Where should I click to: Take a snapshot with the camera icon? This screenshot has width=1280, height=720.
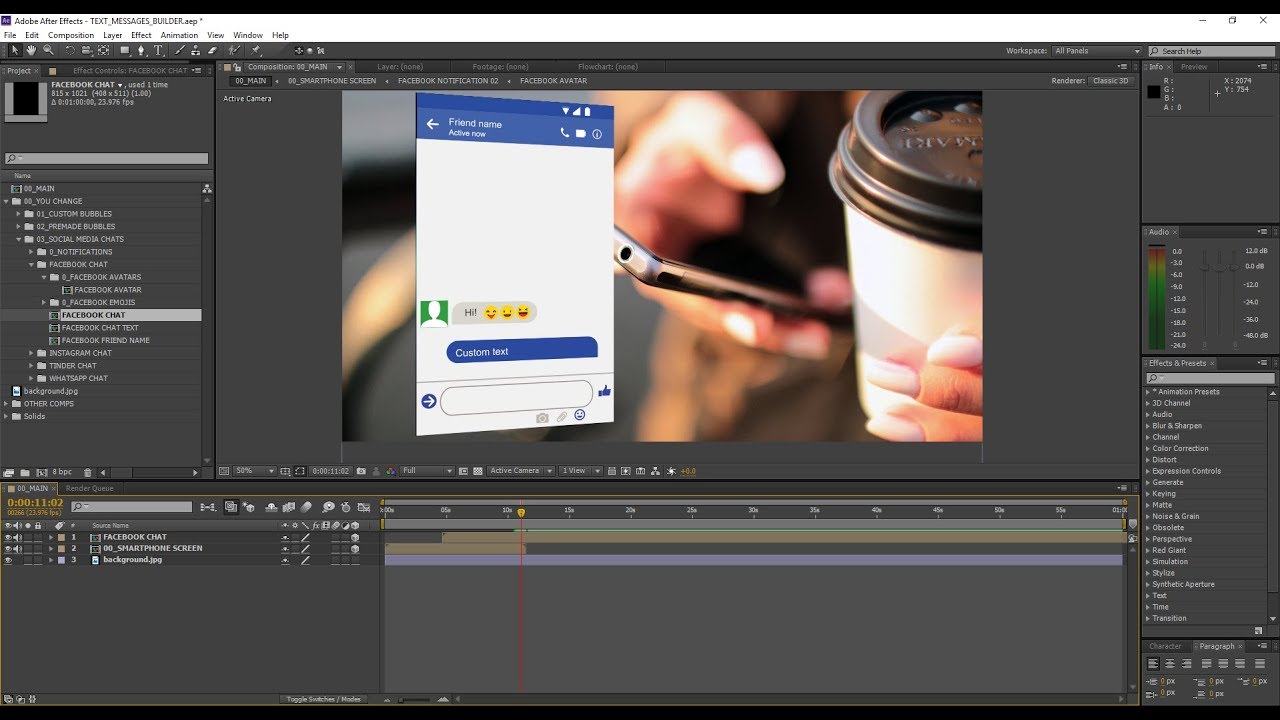pos(361,471)
